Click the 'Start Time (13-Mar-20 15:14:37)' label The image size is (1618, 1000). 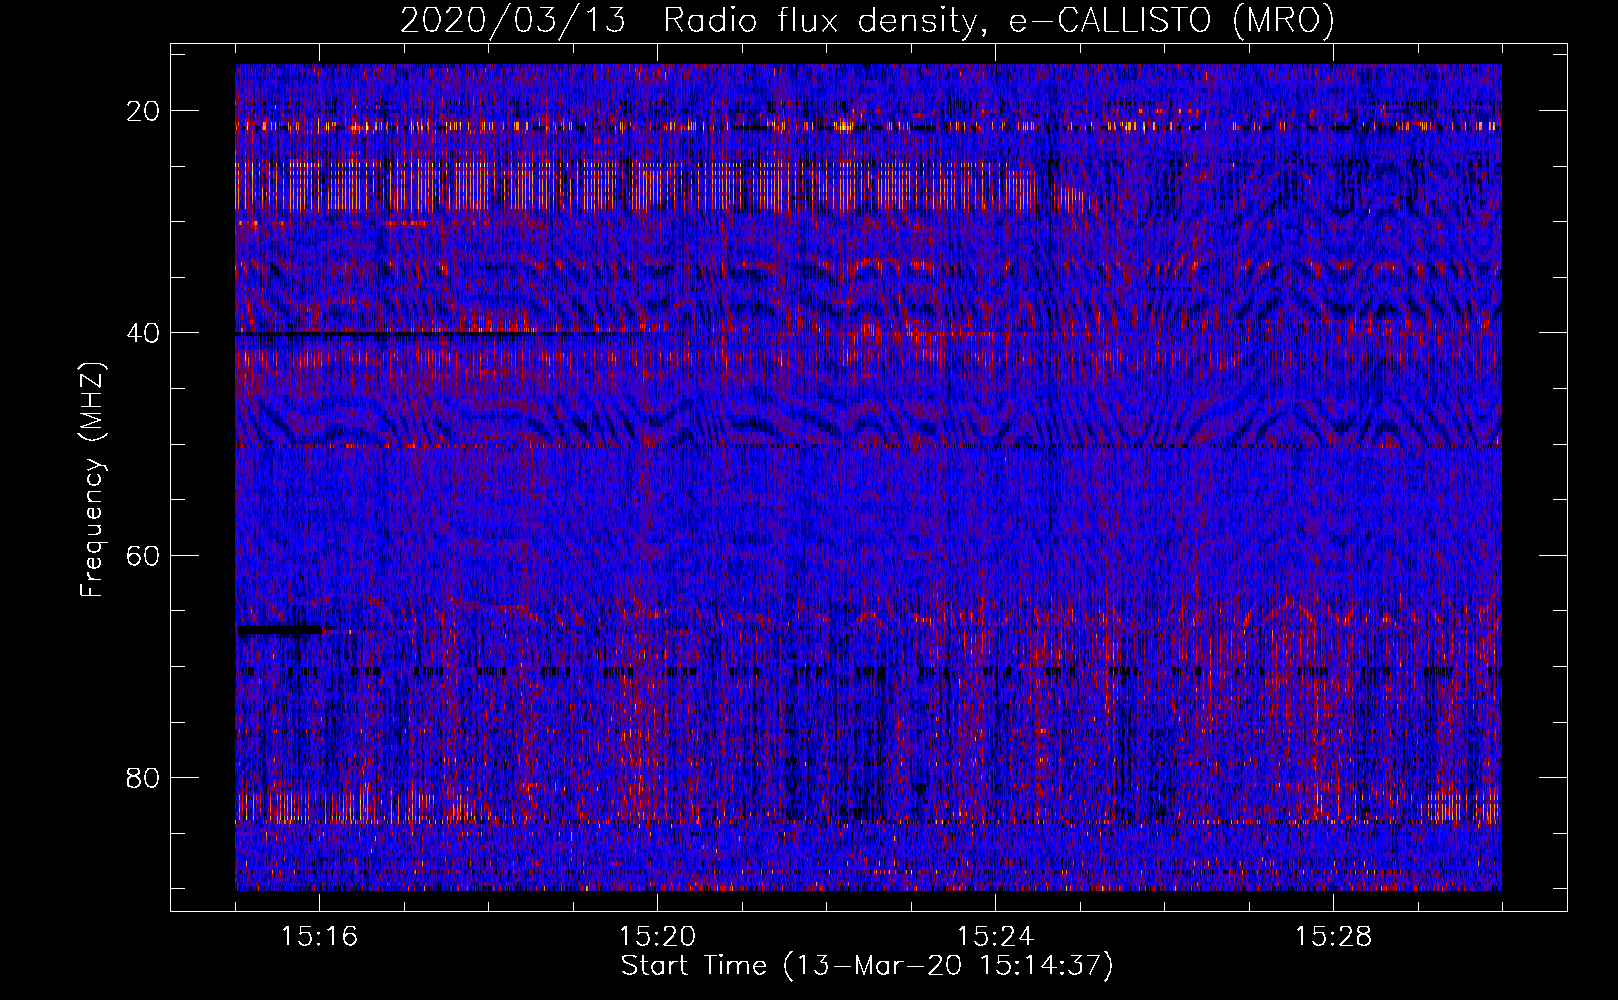(x=867, y=966)
